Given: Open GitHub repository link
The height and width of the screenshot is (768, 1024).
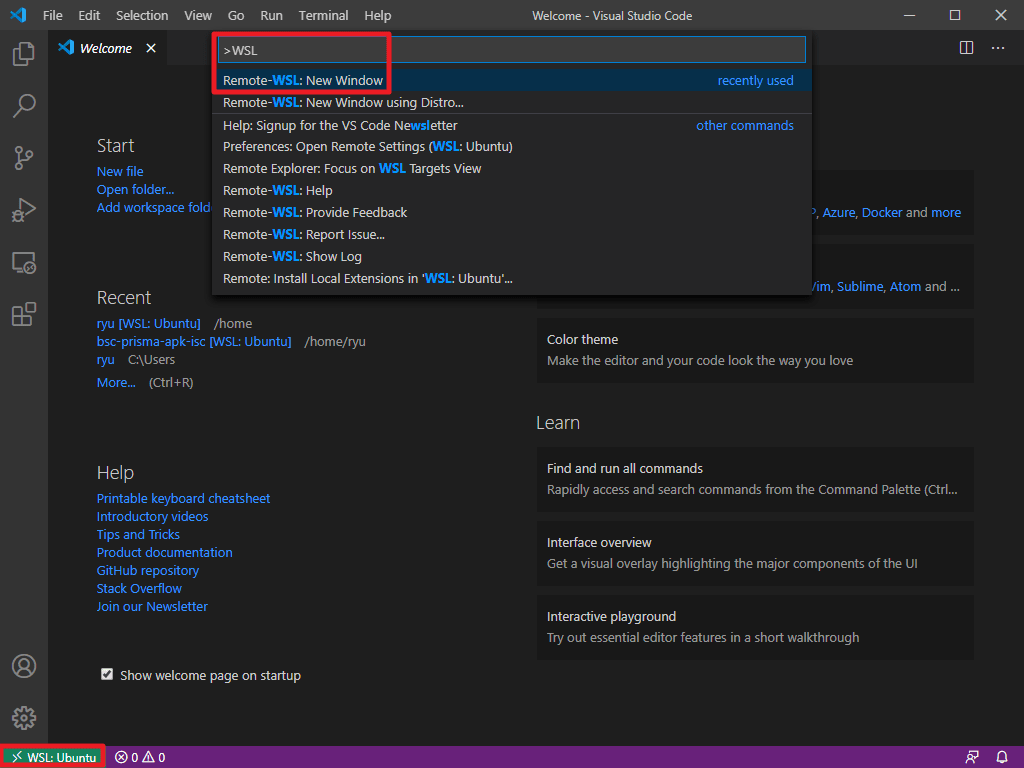Looking at the screenshot, I should coord(148,571).
